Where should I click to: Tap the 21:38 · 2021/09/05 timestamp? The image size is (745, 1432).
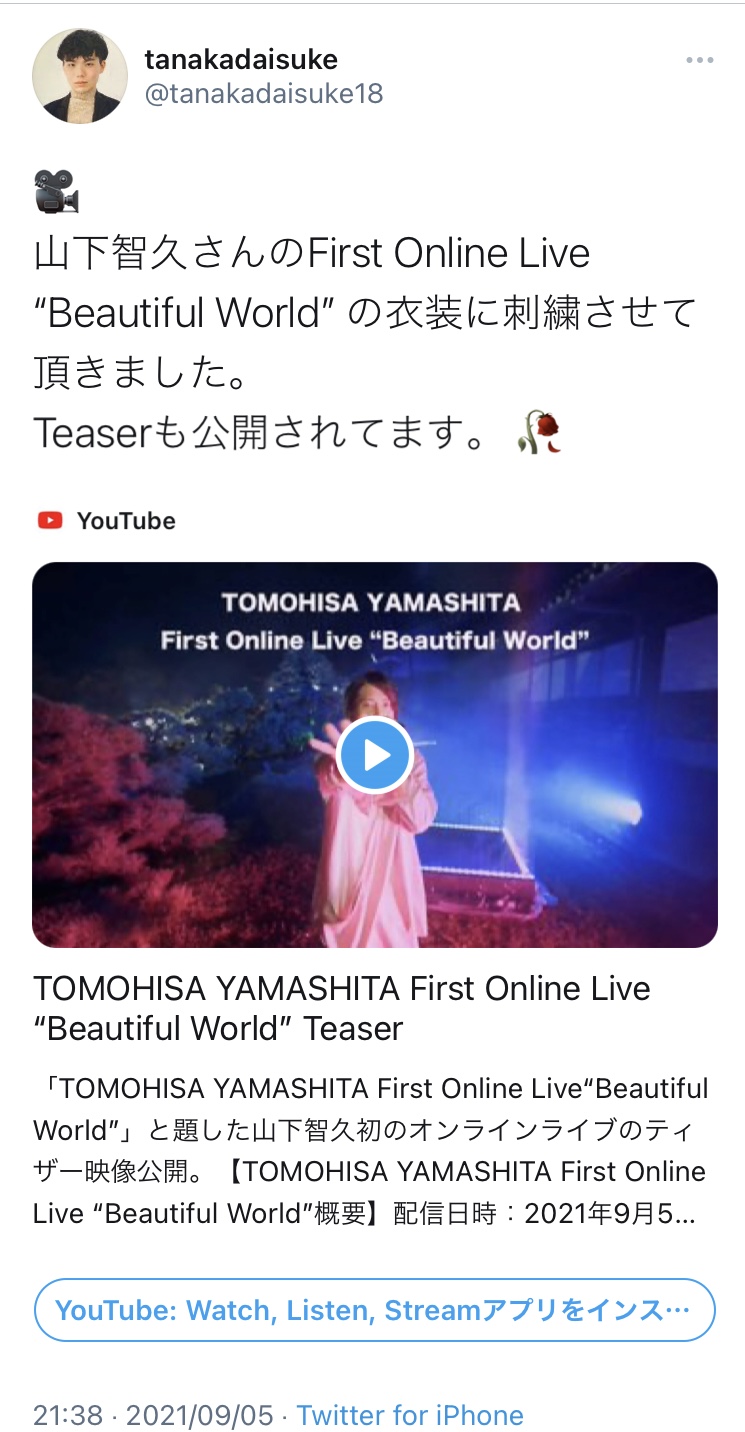pyautogui.click(x=153, y=1415)
